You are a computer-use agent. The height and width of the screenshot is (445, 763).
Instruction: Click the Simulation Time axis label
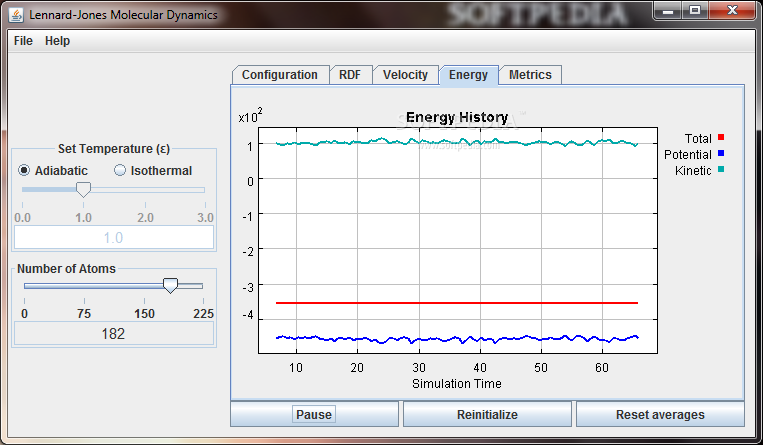click(x=456, y=384)
